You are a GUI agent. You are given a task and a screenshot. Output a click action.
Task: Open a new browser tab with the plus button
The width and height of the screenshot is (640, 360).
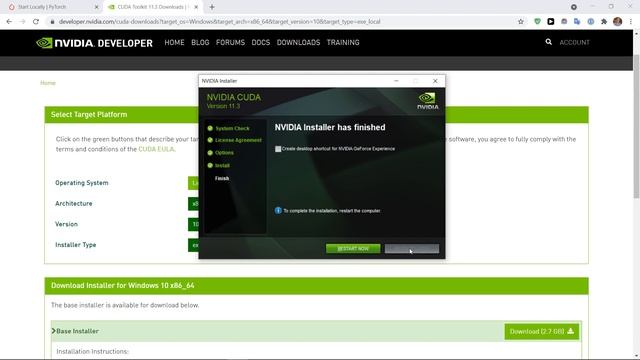click(x=212, y=7)
